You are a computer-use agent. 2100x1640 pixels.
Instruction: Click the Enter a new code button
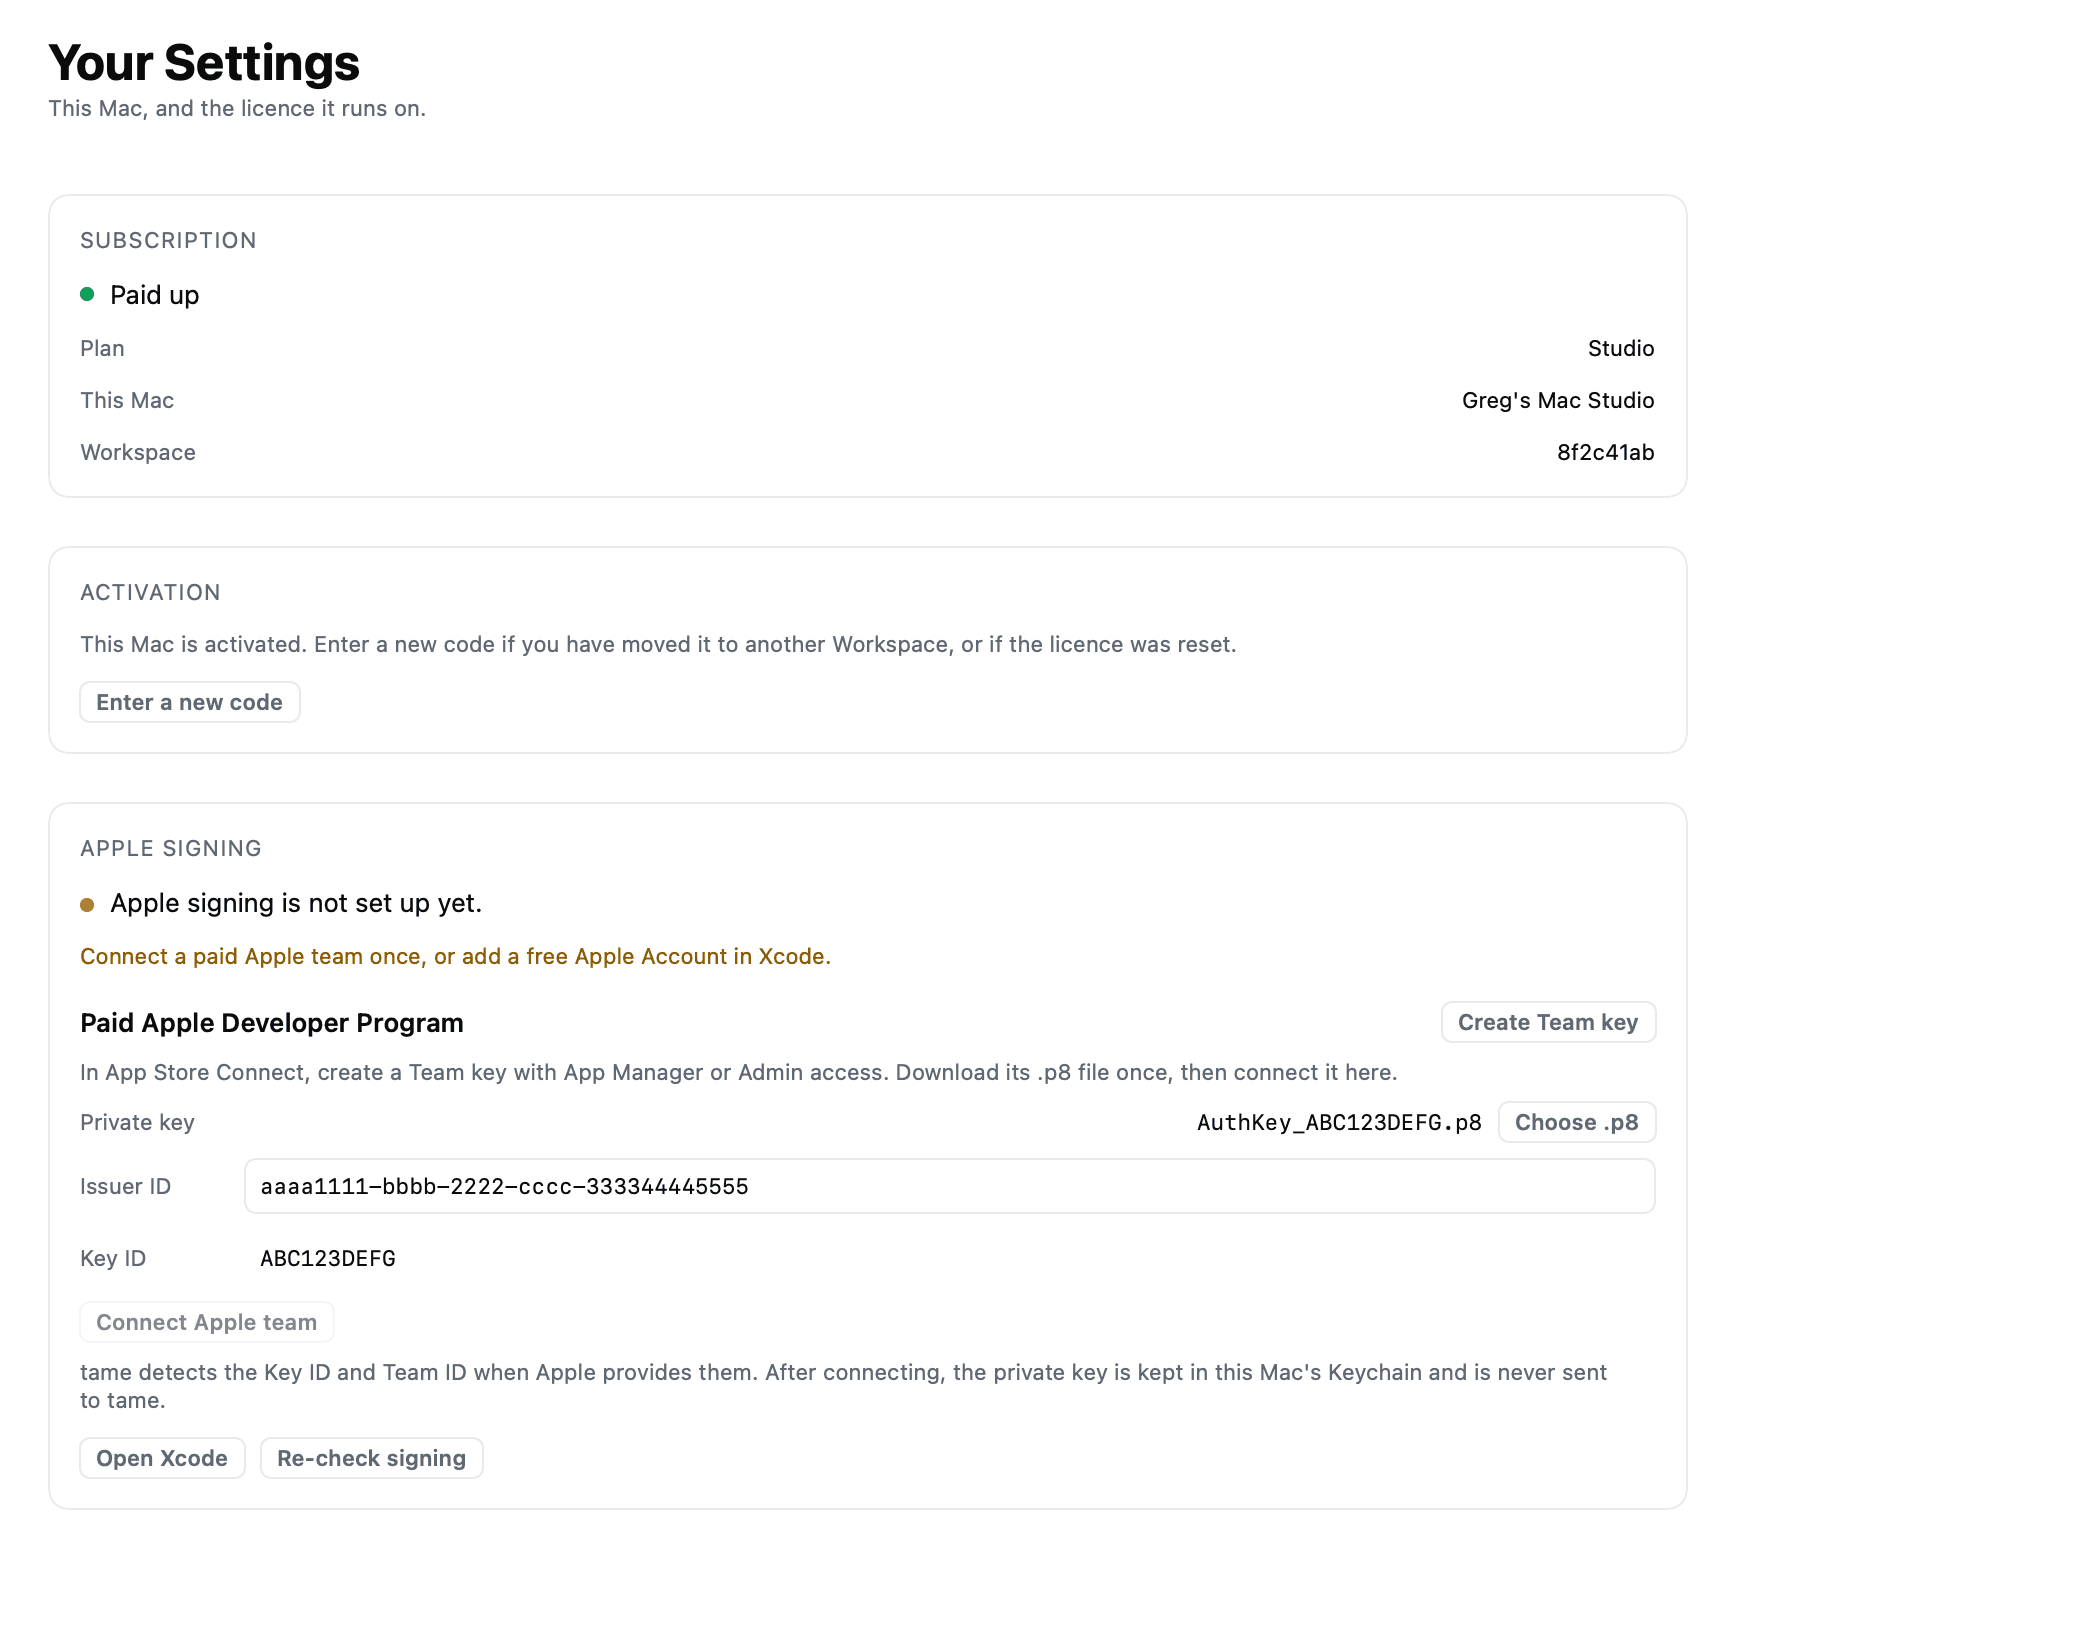190,702
